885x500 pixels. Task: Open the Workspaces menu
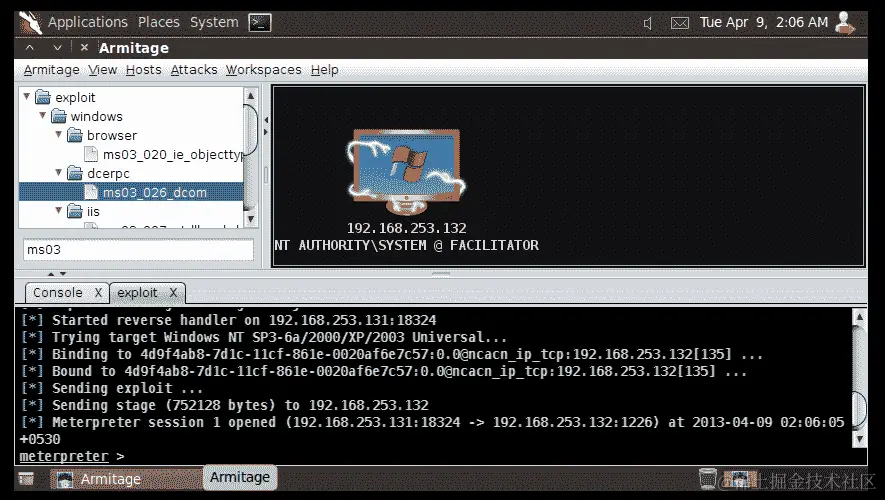coord(264,70)
